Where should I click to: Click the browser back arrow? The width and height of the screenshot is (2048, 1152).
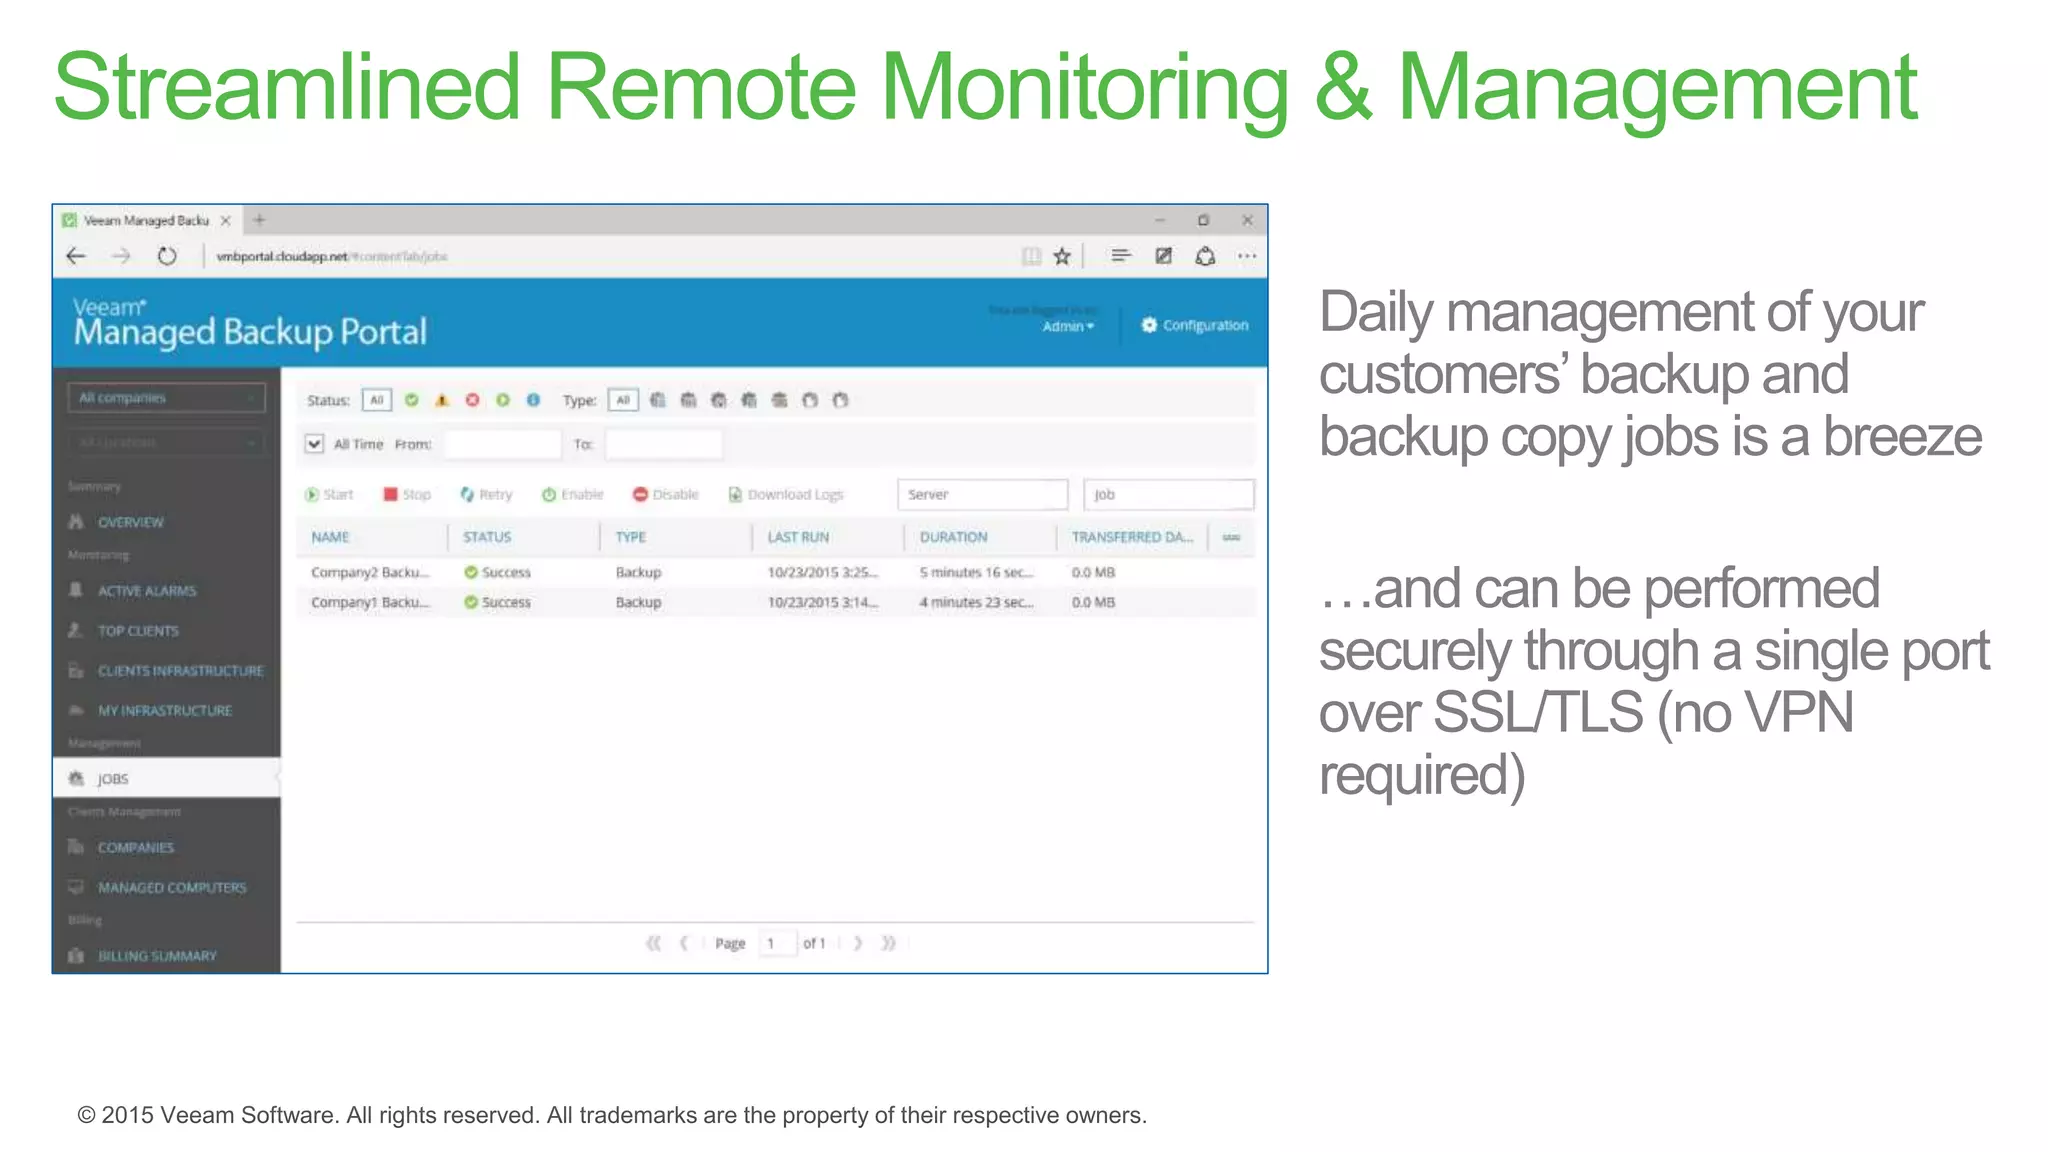point(76,256)
